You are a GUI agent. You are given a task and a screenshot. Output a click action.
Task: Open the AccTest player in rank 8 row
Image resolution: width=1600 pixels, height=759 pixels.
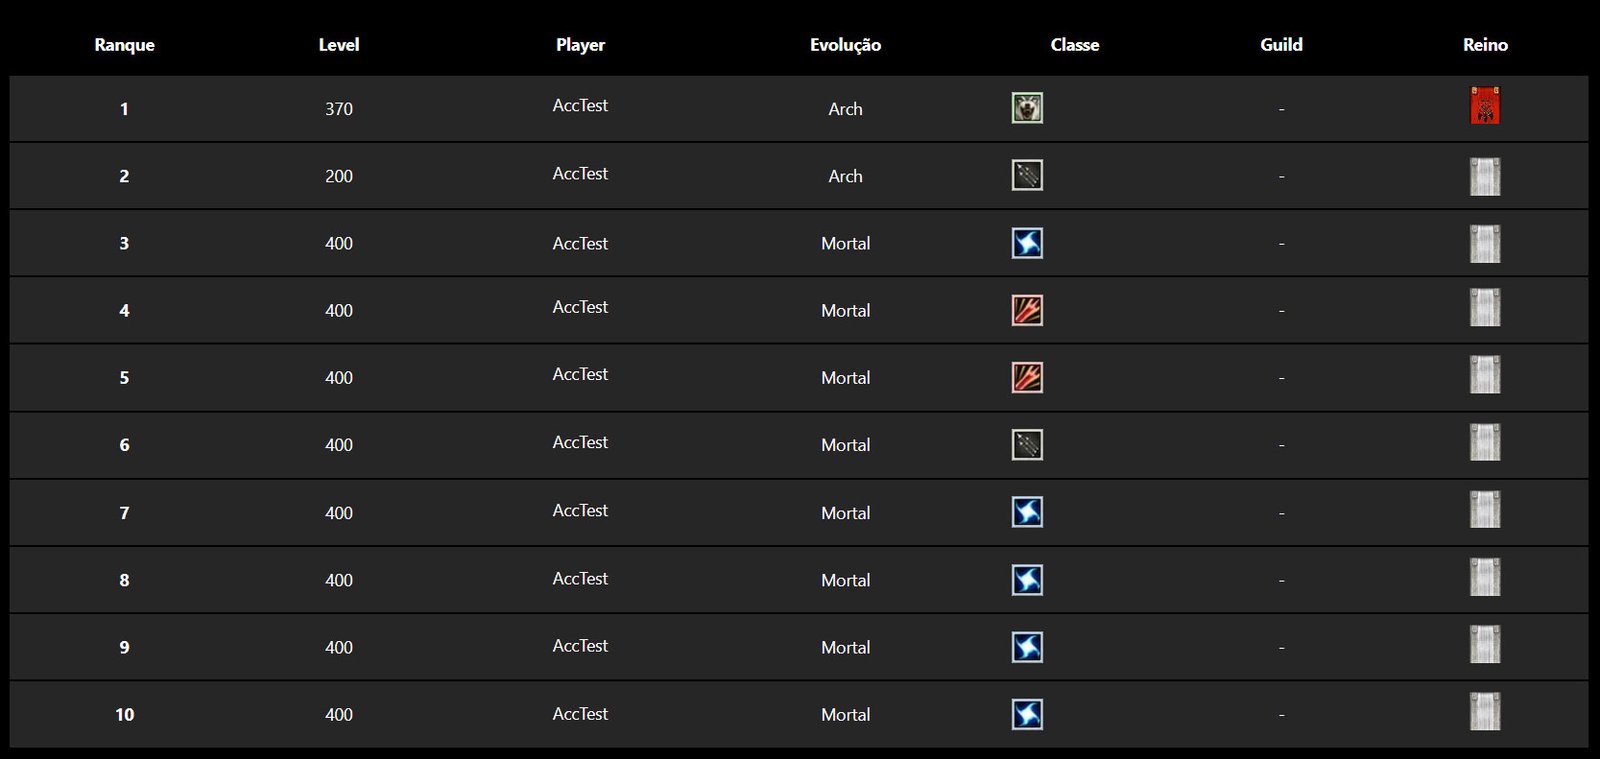point(580,579)
